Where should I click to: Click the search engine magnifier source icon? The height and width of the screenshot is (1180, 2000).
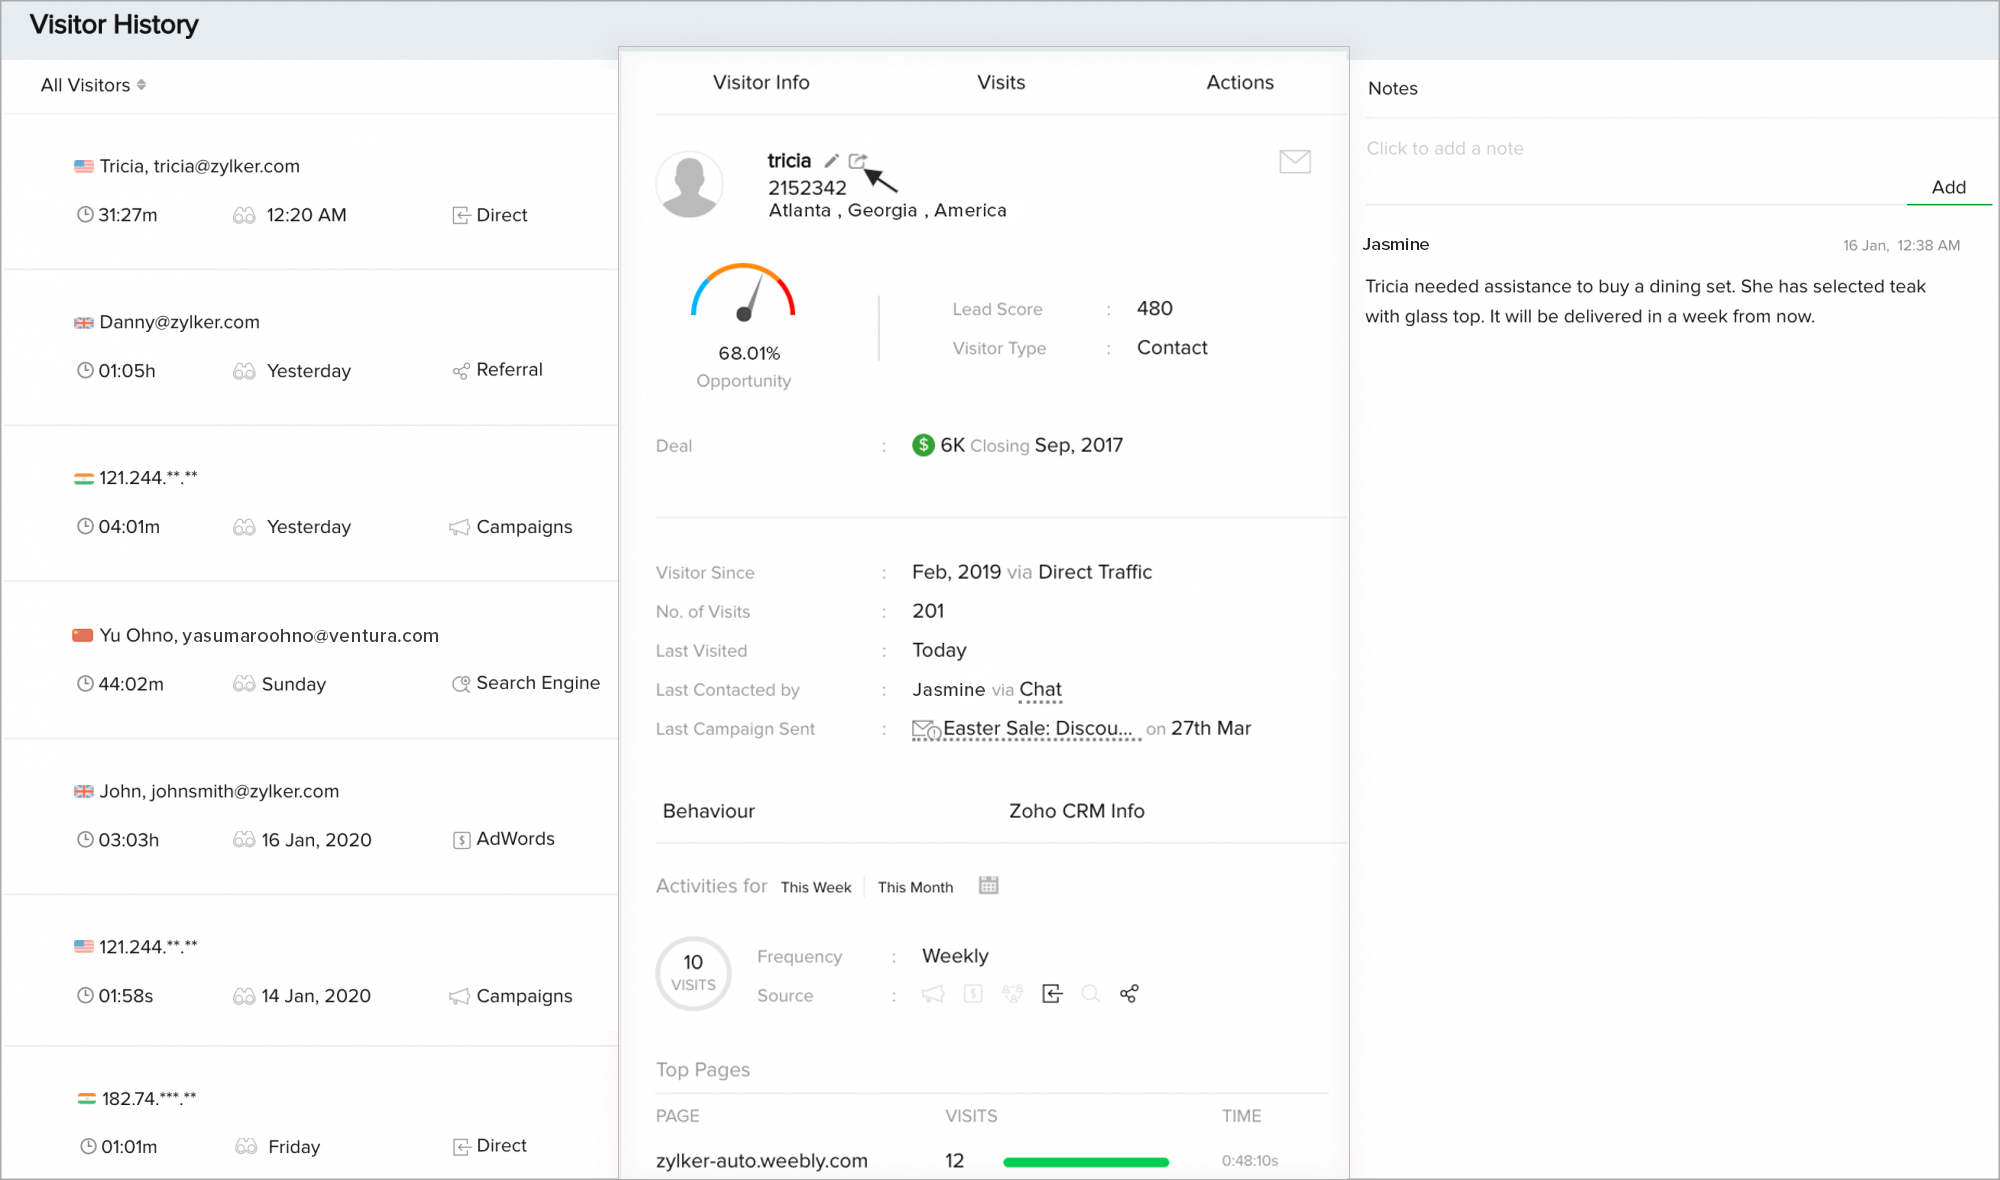(x=1091, y=994)
